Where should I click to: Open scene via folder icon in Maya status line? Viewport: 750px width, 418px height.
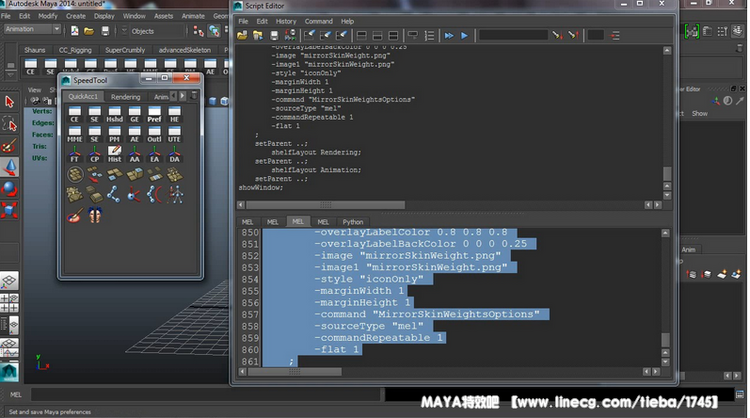(89, 31)
